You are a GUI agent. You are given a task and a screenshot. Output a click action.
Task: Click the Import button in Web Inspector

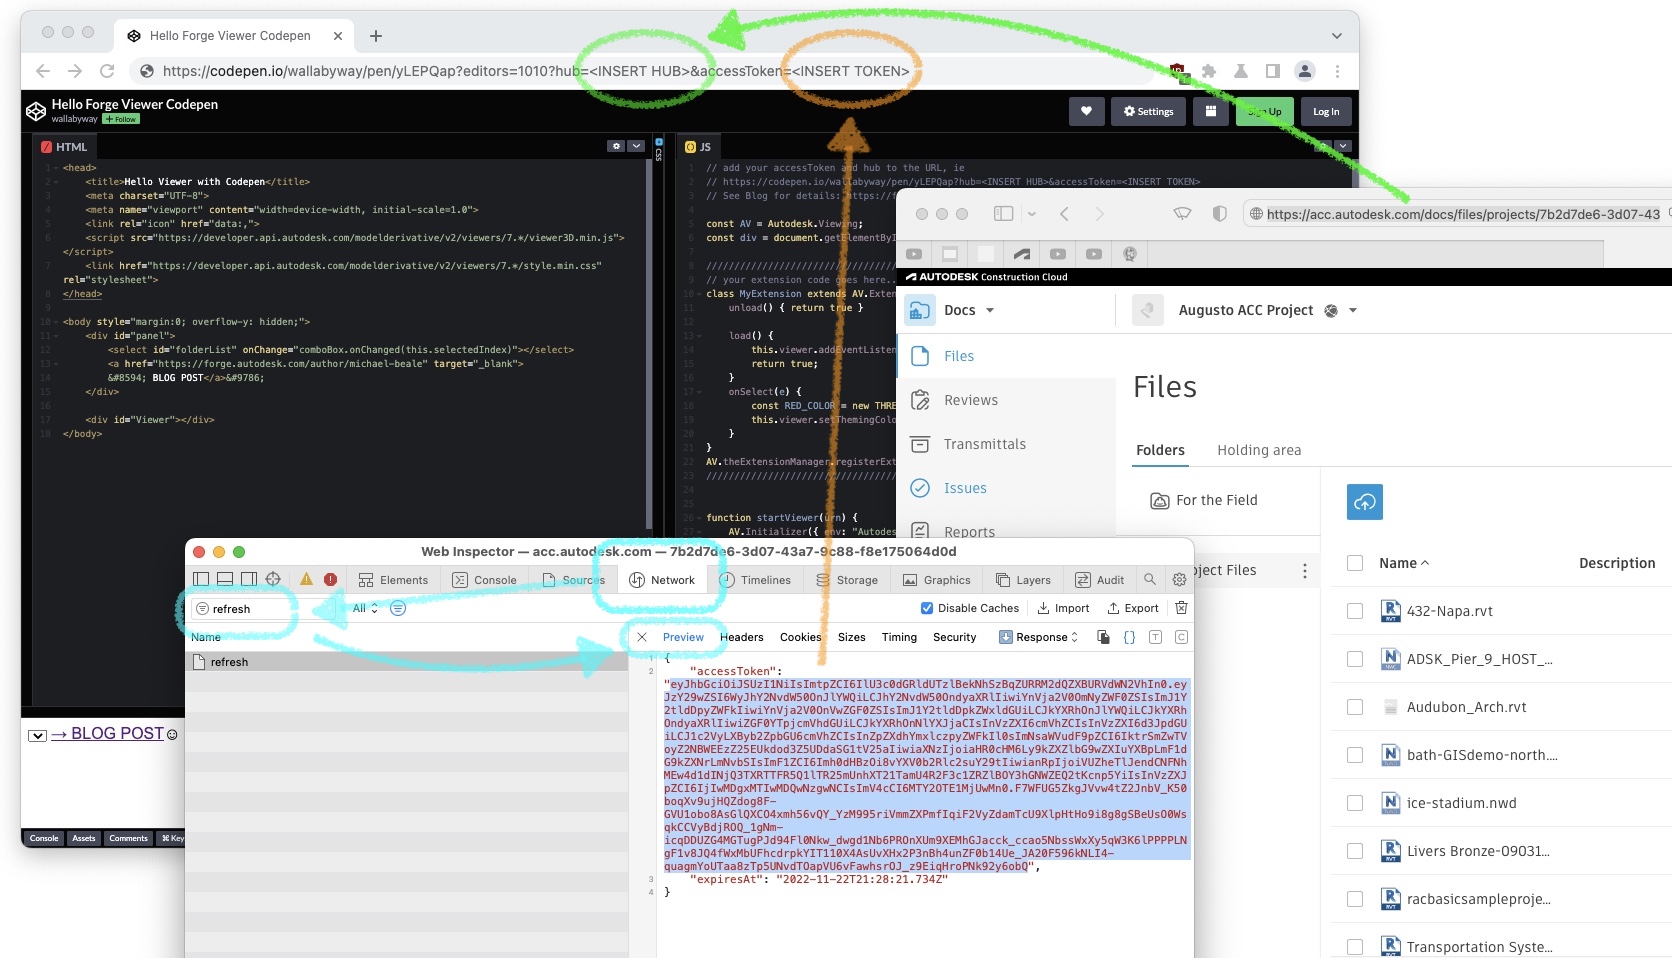pyautogui.click(x=1063, y=608)
